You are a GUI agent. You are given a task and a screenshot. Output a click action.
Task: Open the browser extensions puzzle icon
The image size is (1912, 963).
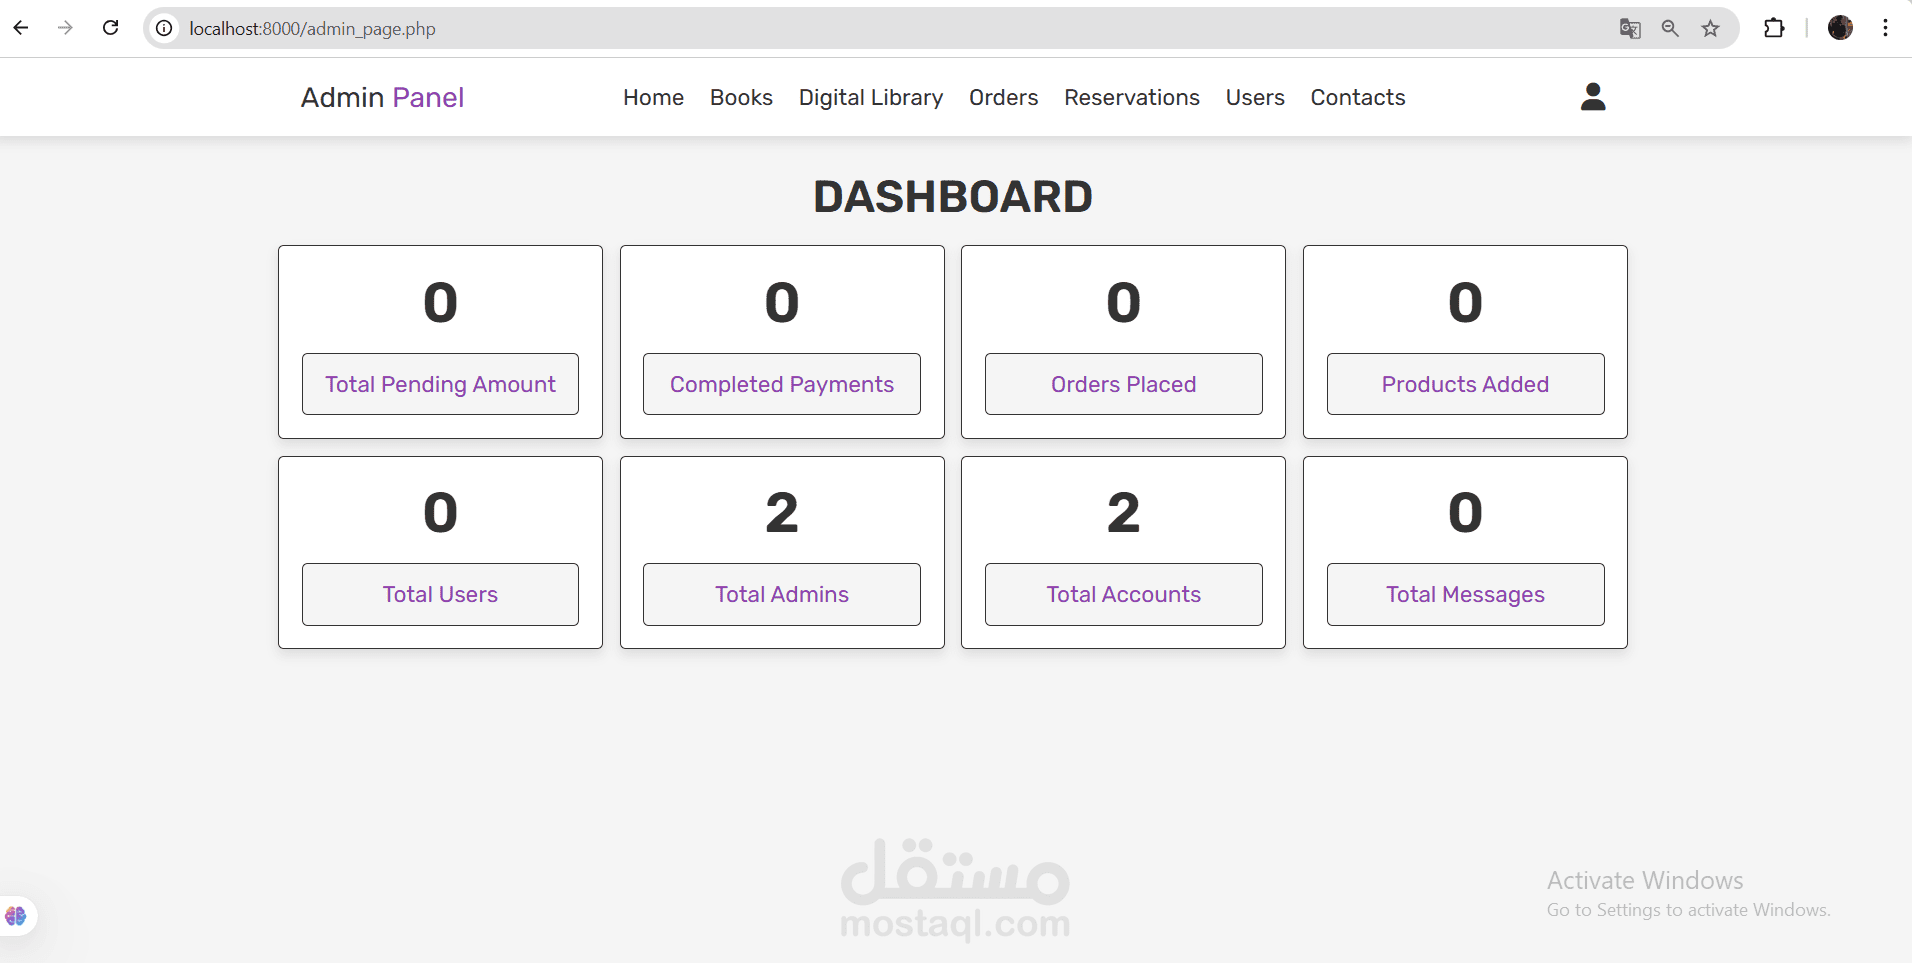[1775, 28]
